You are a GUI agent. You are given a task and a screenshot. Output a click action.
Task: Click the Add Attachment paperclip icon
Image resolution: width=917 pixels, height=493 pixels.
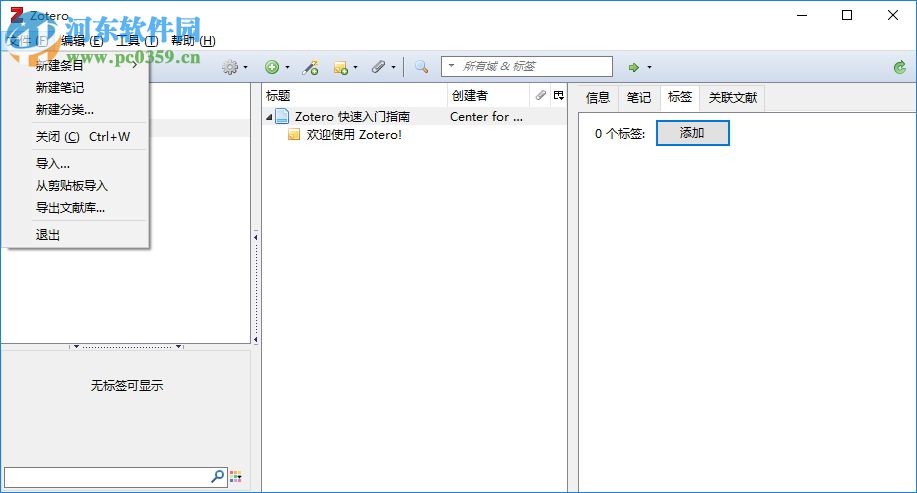(x=378, y=67)
